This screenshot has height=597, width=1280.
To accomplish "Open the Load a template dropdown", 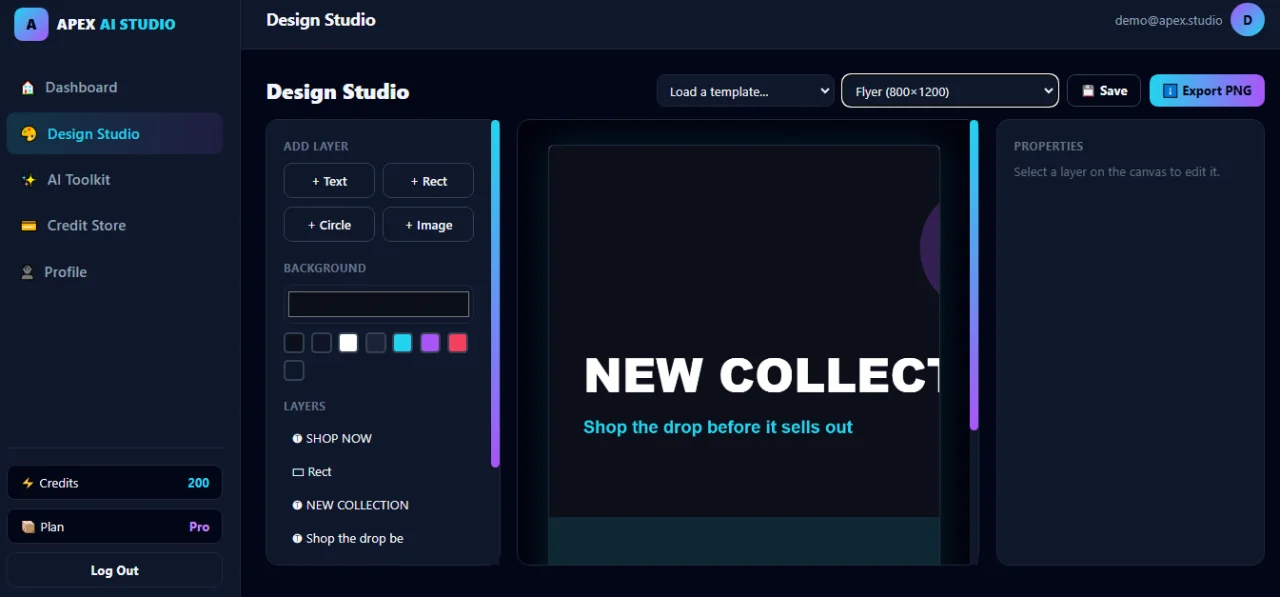I will tap(746, 91).
